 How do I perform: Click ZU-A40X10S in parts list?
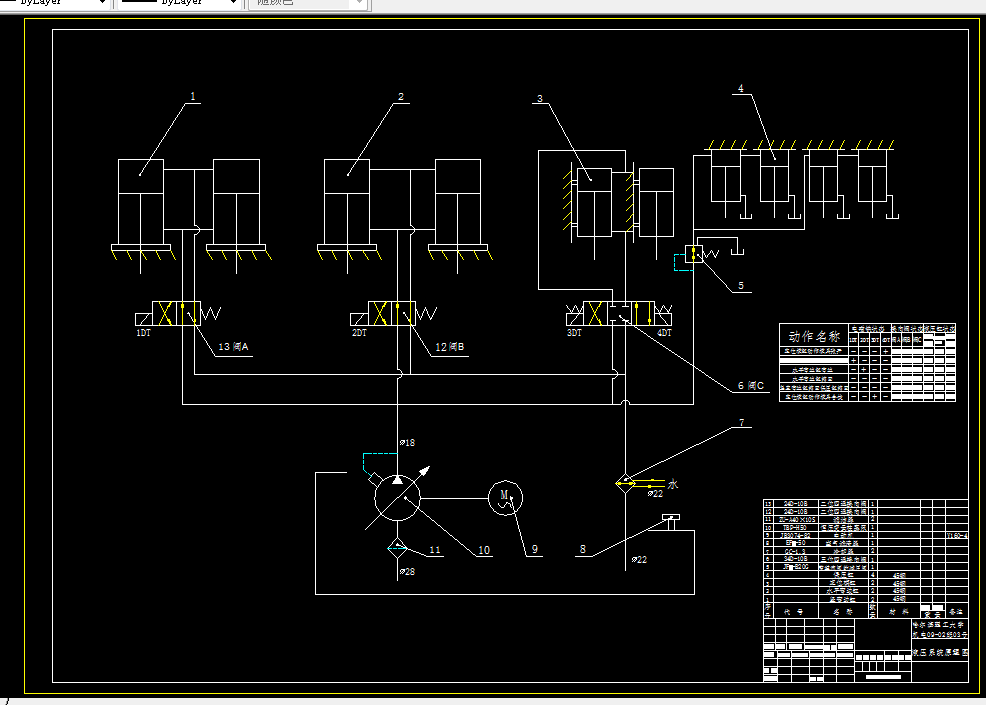[x=796, y=519]
